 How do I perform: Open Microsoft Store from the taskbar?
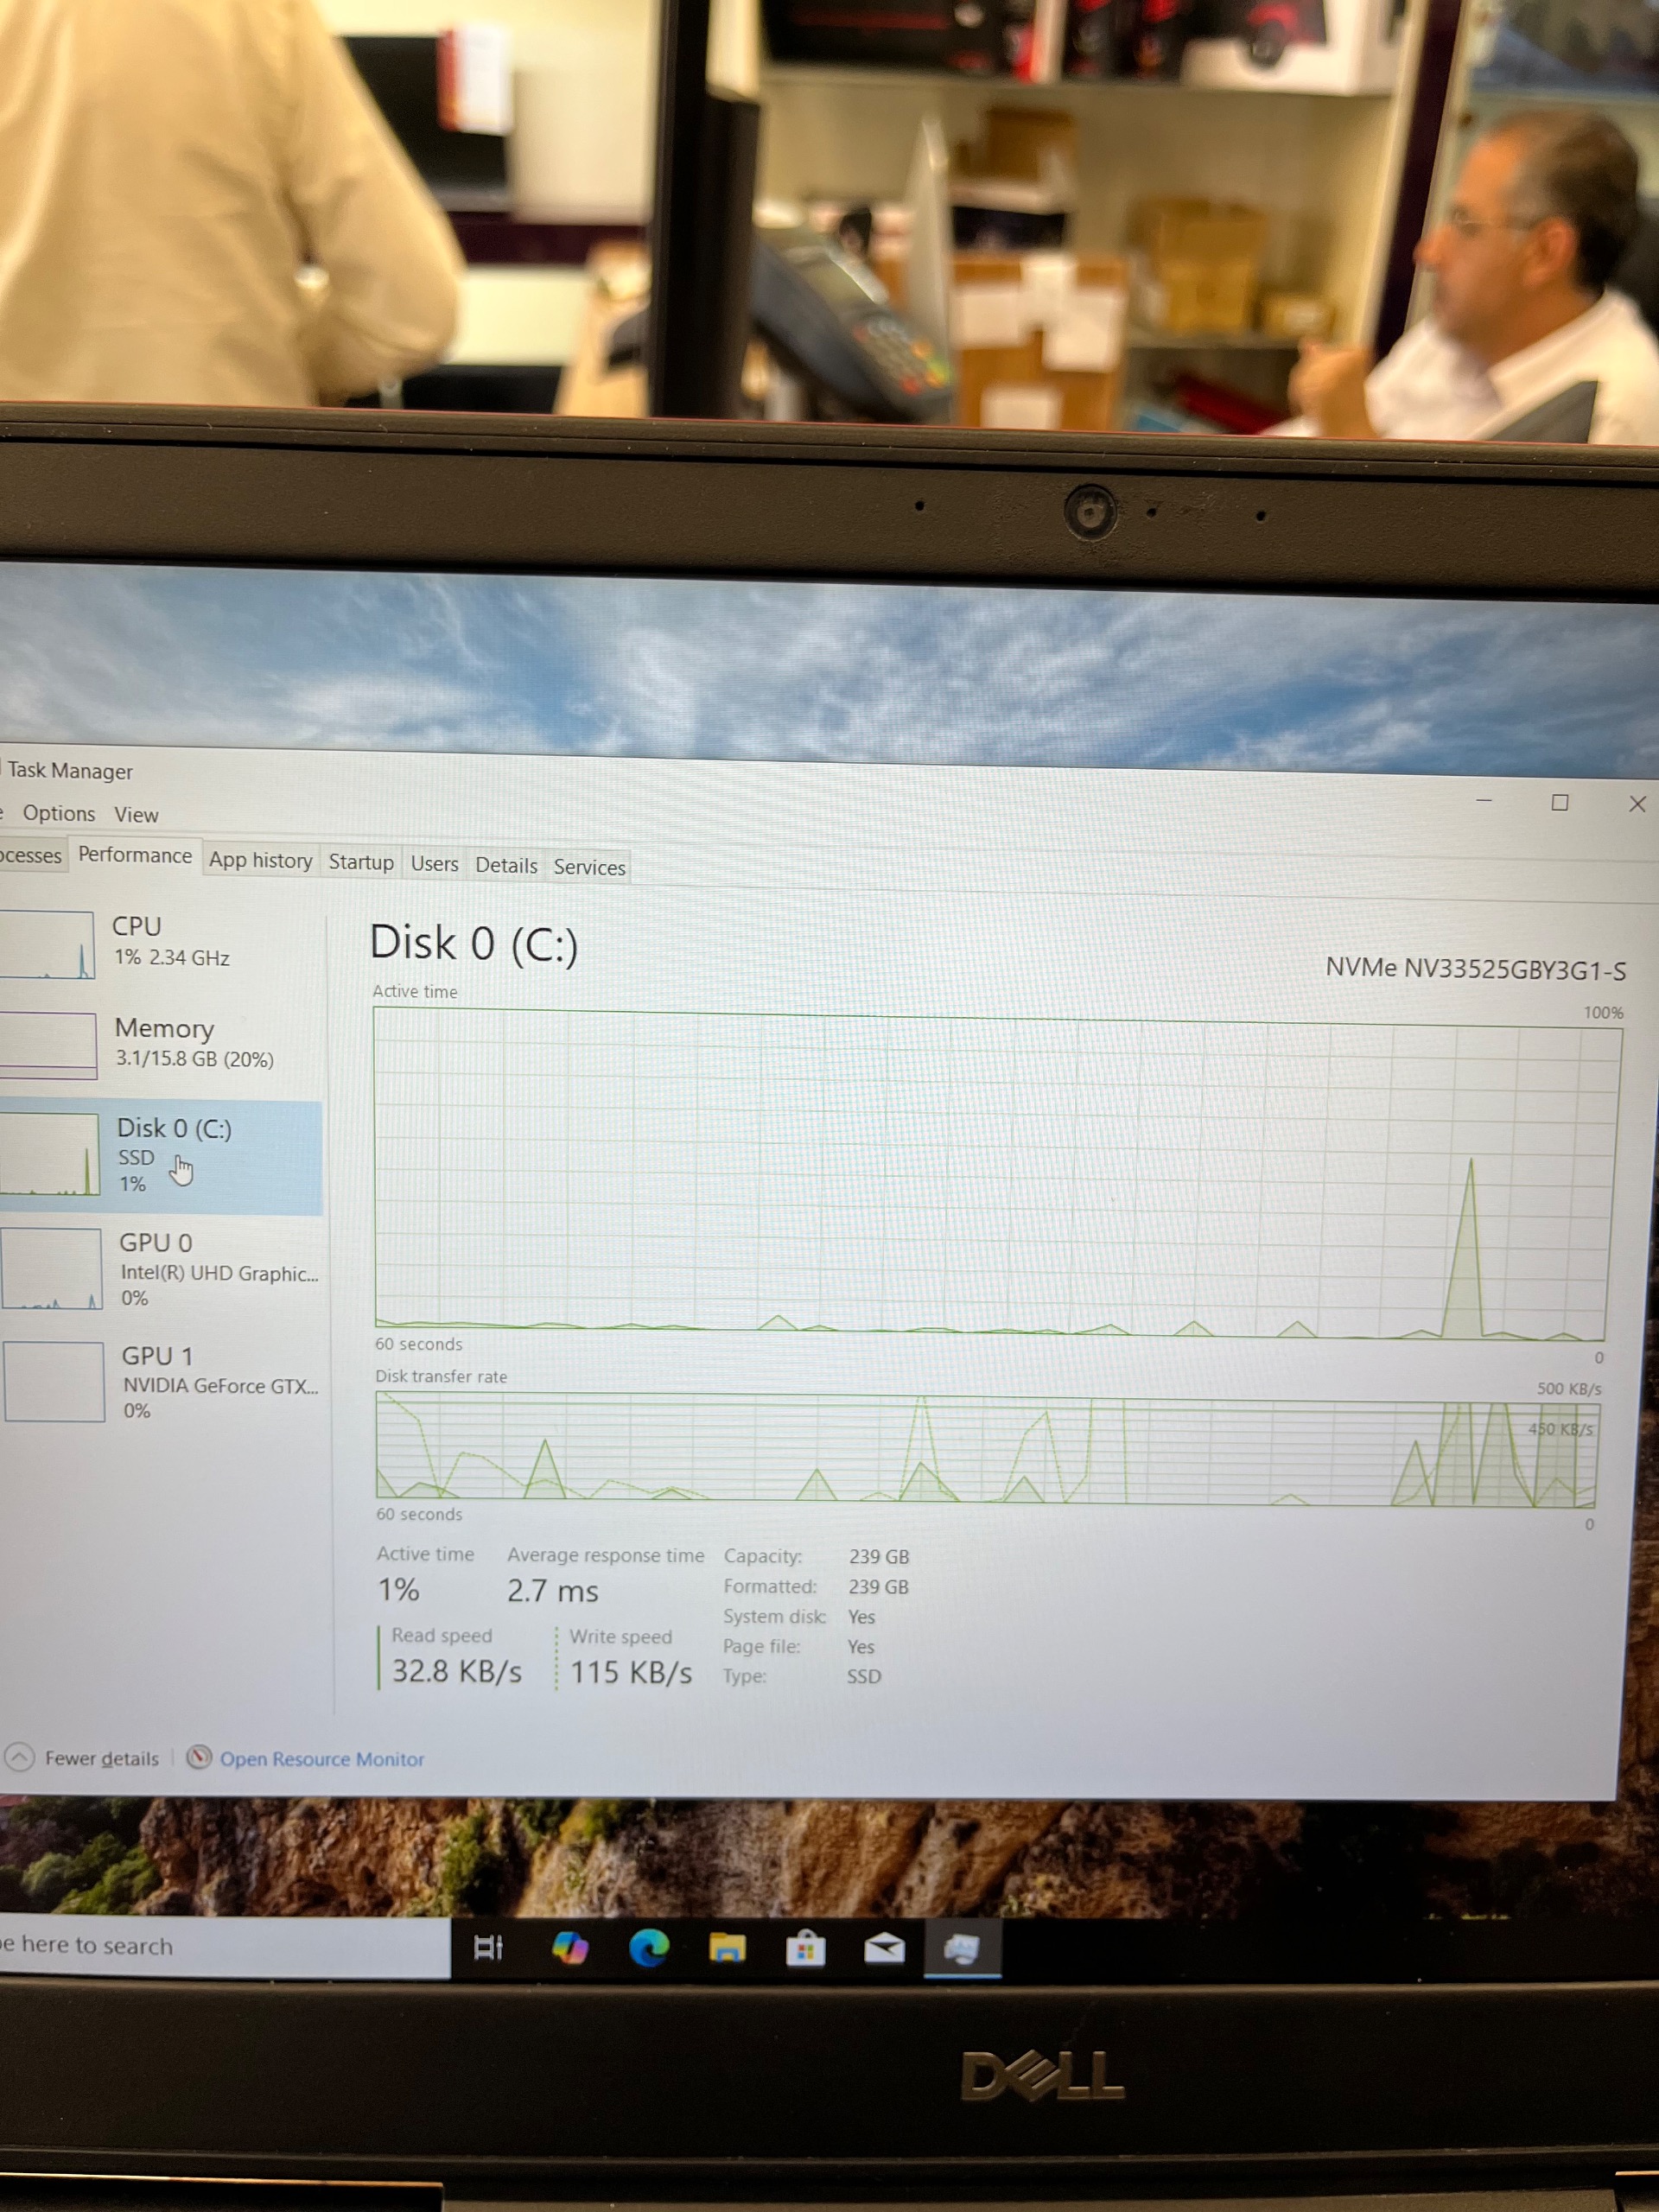coord(805,1948)
